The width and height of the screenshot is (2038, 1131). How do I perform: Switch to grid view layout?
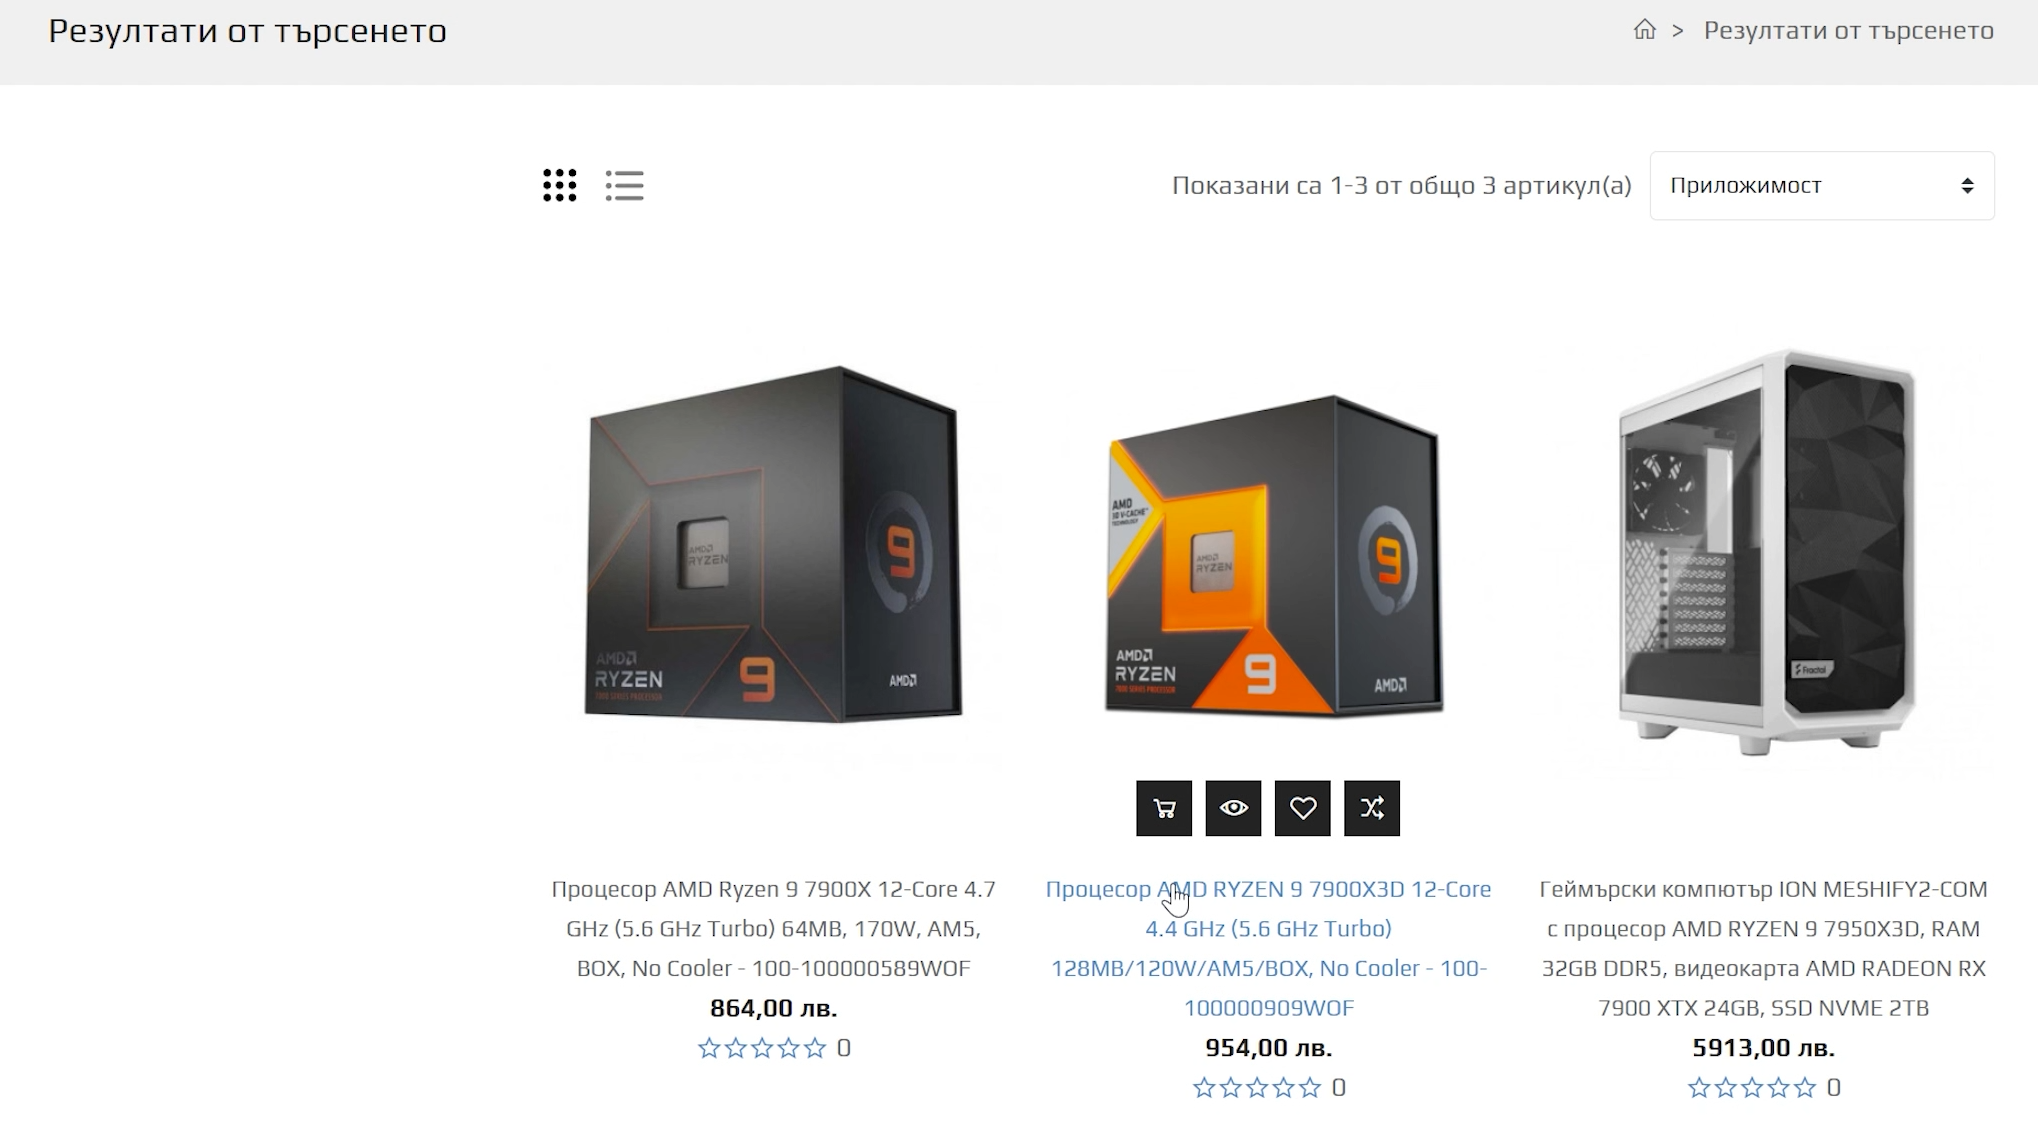coord(560,185)
